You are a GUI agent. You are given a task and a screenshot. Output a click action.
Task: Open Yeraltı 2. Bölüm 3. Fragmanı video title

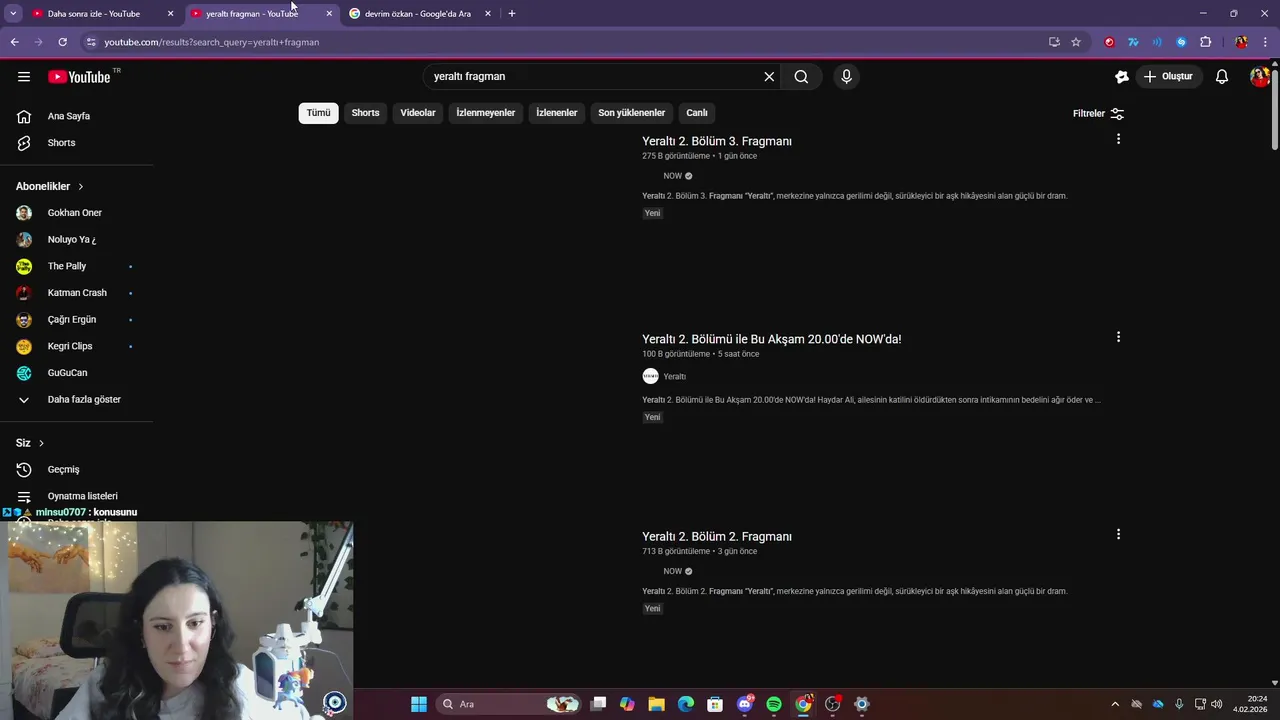(x=717, y=141)
